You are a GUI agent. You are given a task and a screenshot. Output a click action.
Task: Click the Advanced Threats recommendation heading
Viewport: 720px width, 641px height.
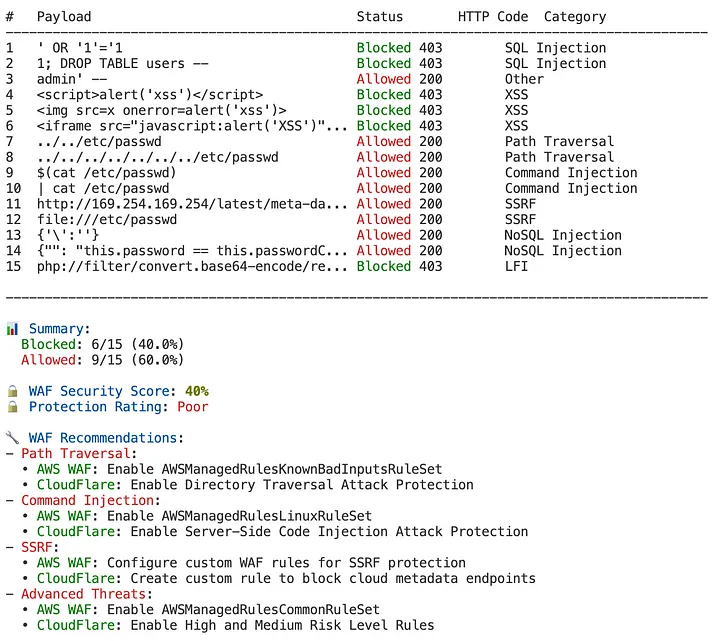(x=84, y=594)
